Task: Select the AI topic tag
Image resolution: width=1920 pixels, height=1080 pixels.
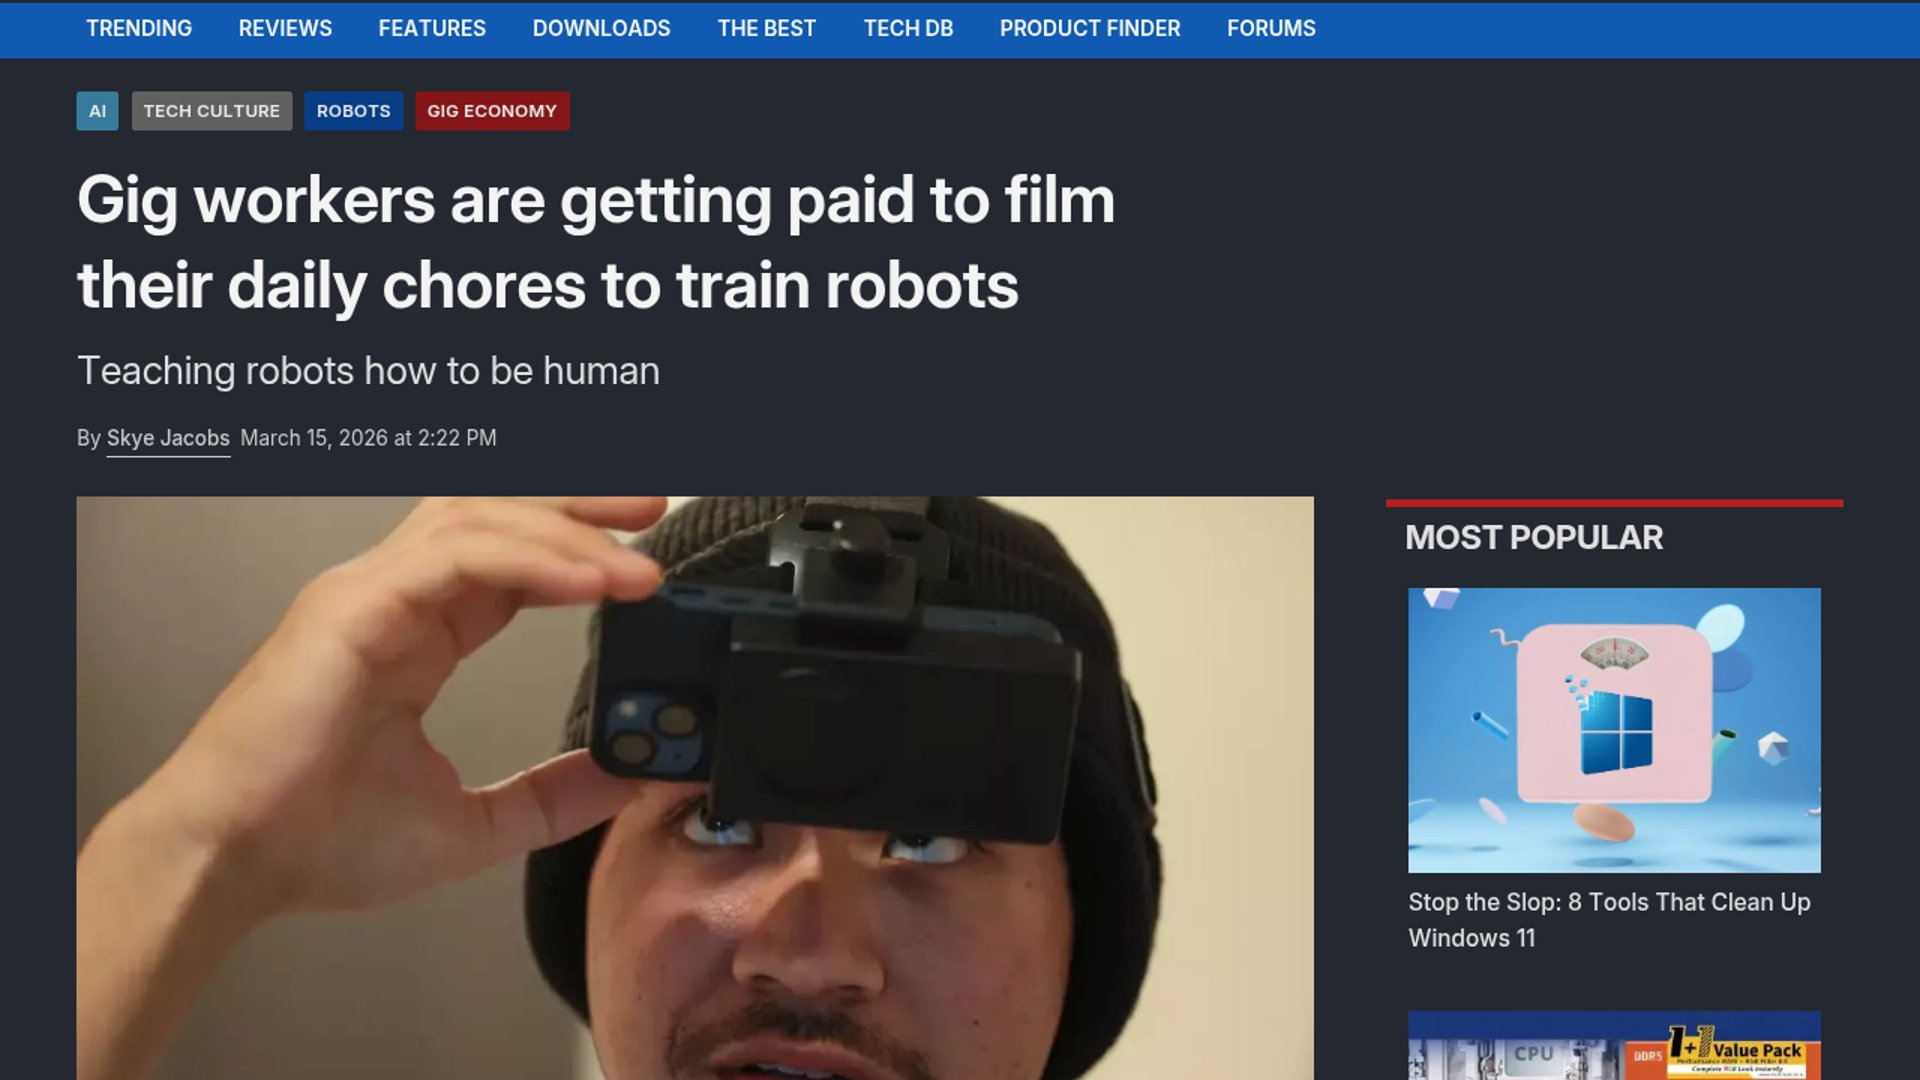Action: pos(97,111)
